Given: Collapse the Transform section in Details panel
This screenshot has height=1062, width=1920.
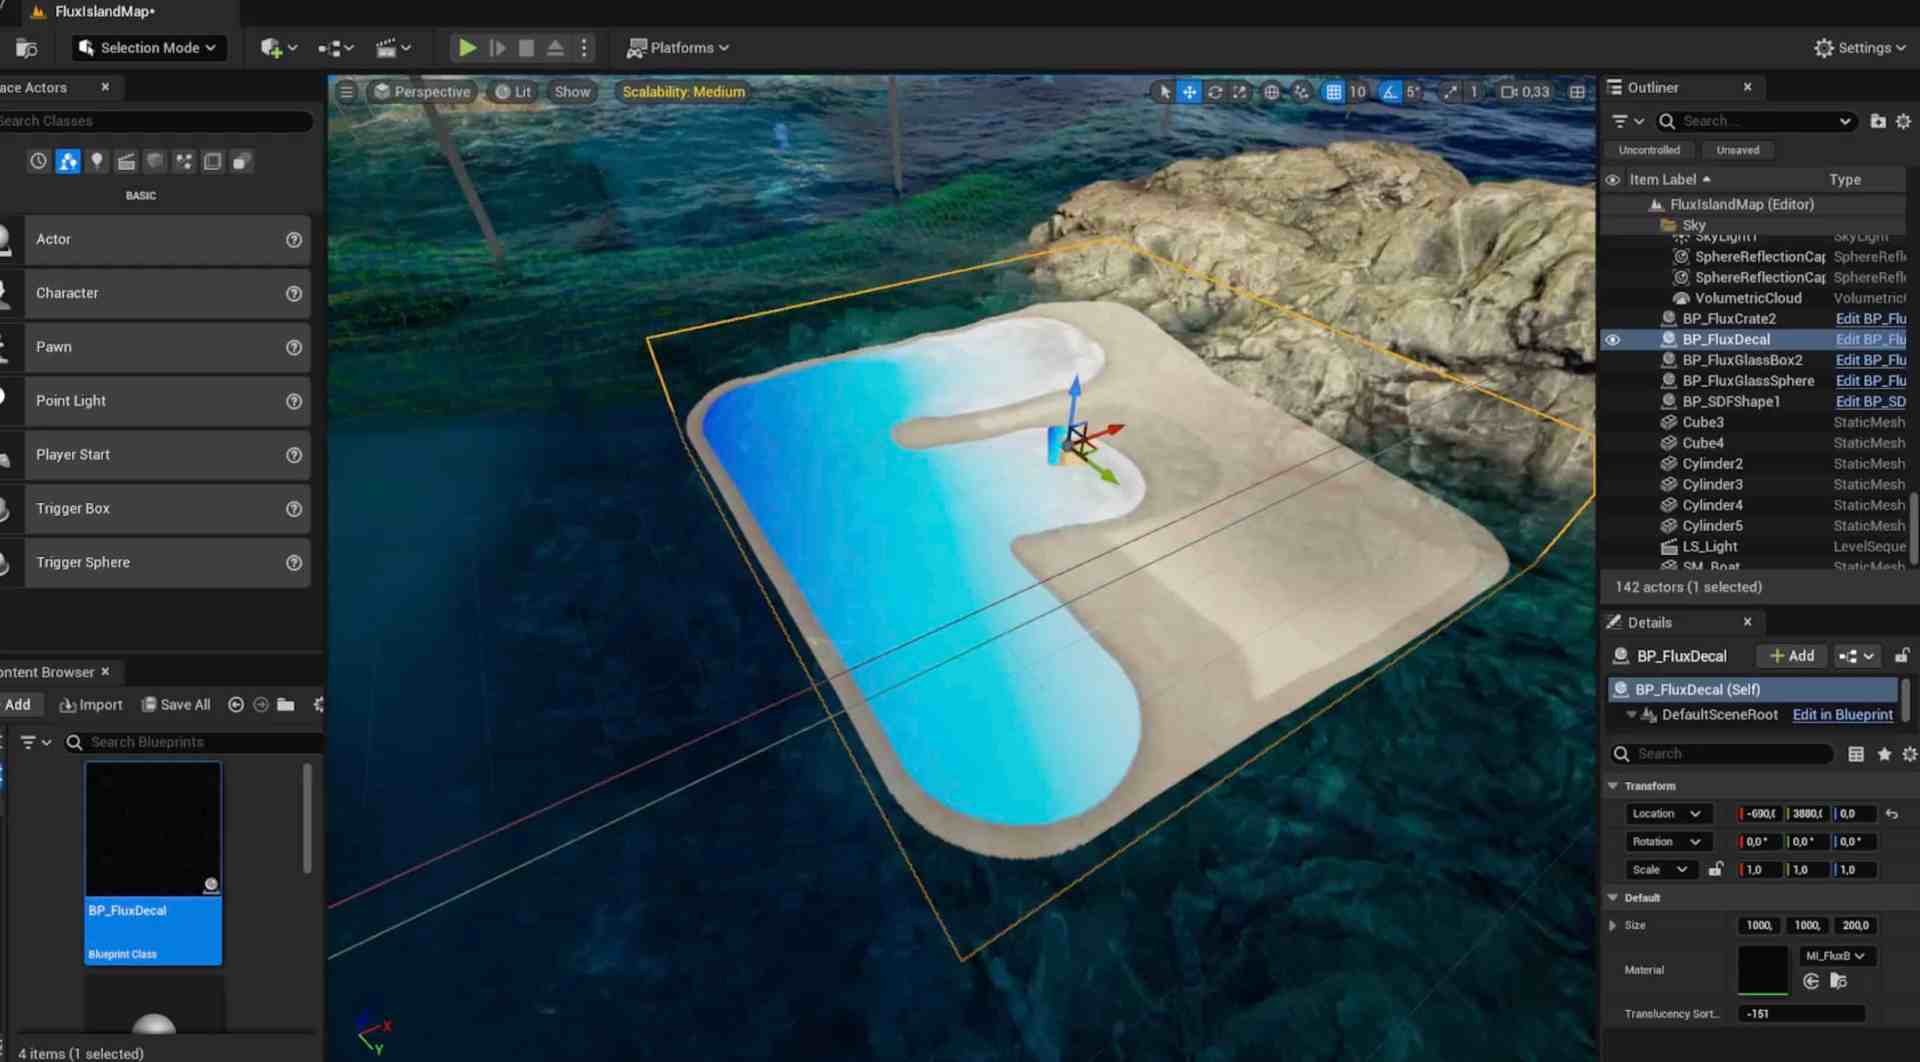Looking at the screenshot, I should pyautogui.click(x=1614, y=785).
